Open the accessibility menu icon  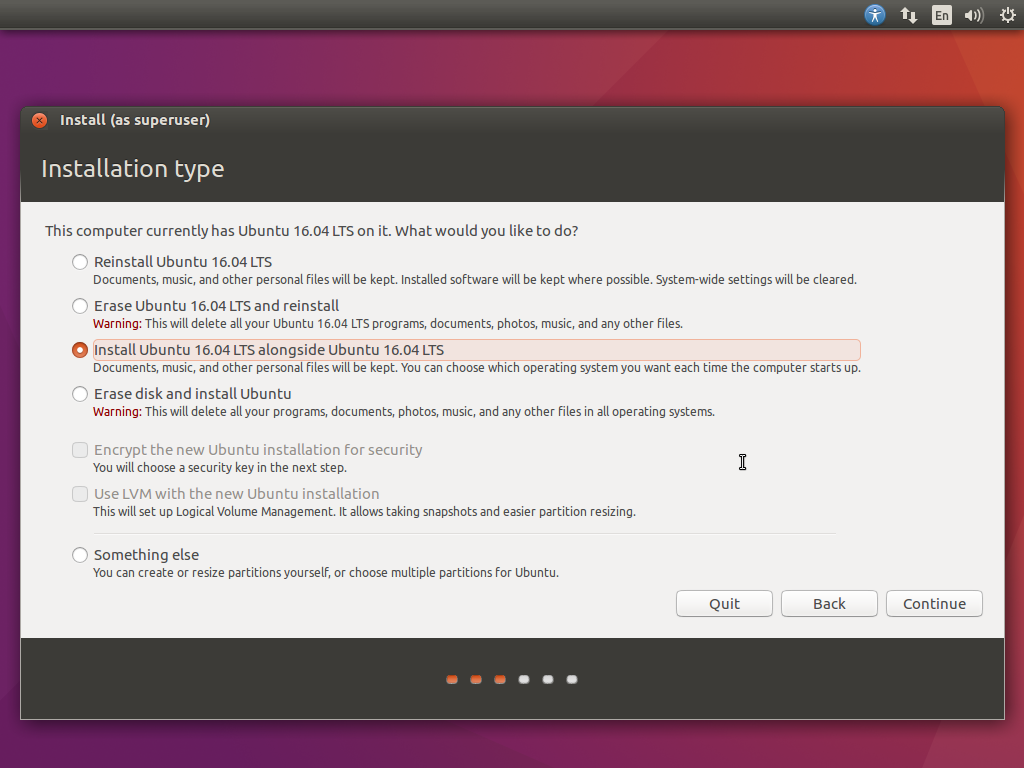click(x=875, y=15)
